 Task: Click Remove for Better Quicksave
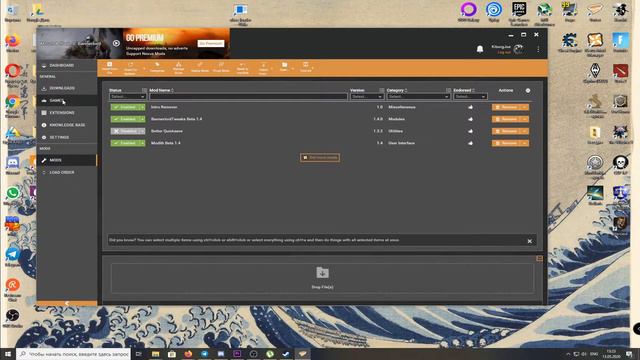point(507,131)
